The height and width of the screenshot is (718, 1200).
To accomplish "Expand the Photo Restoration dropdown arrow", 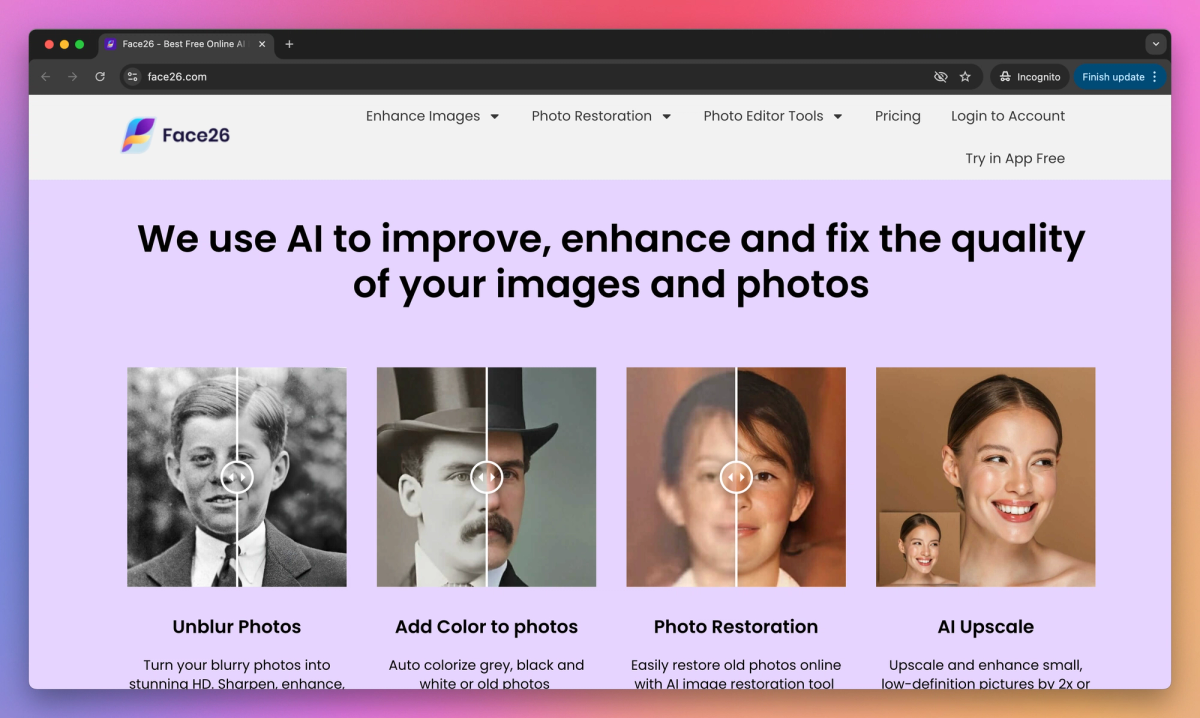I will (666, 117).
